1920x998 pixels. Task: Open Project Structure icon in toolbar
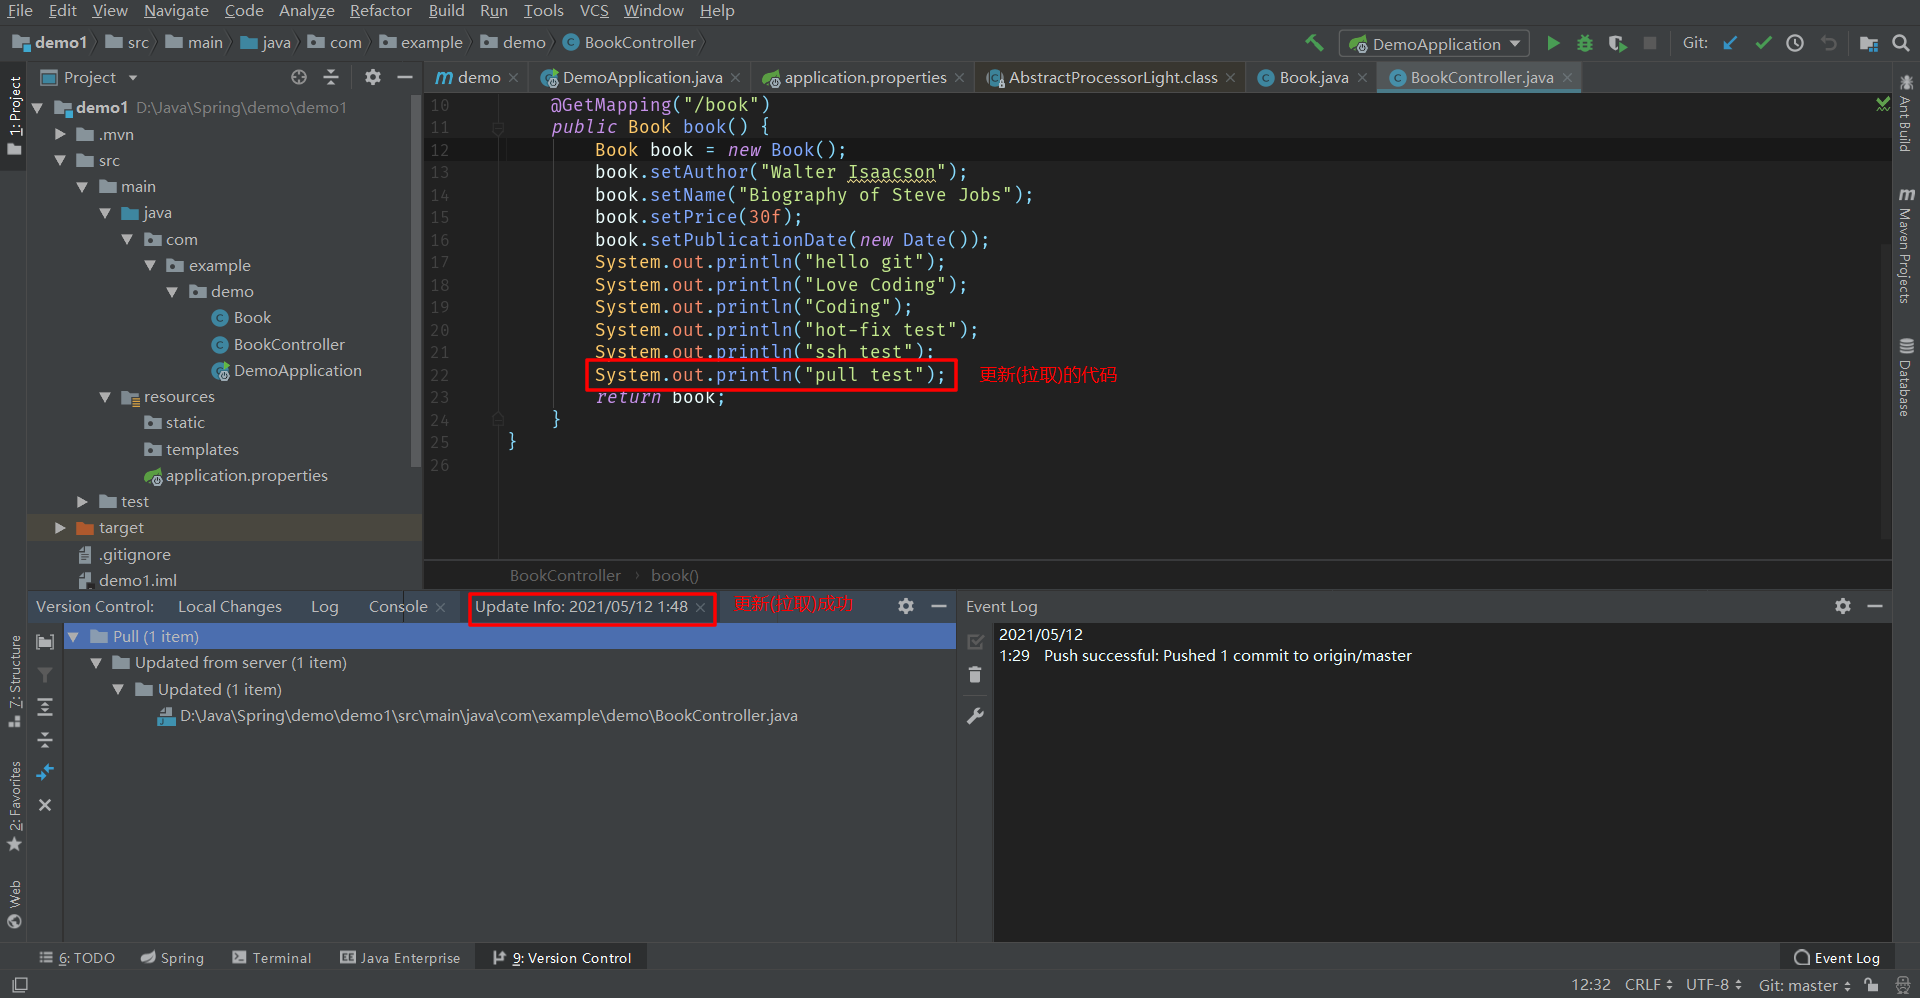[x=1869, y=43]
